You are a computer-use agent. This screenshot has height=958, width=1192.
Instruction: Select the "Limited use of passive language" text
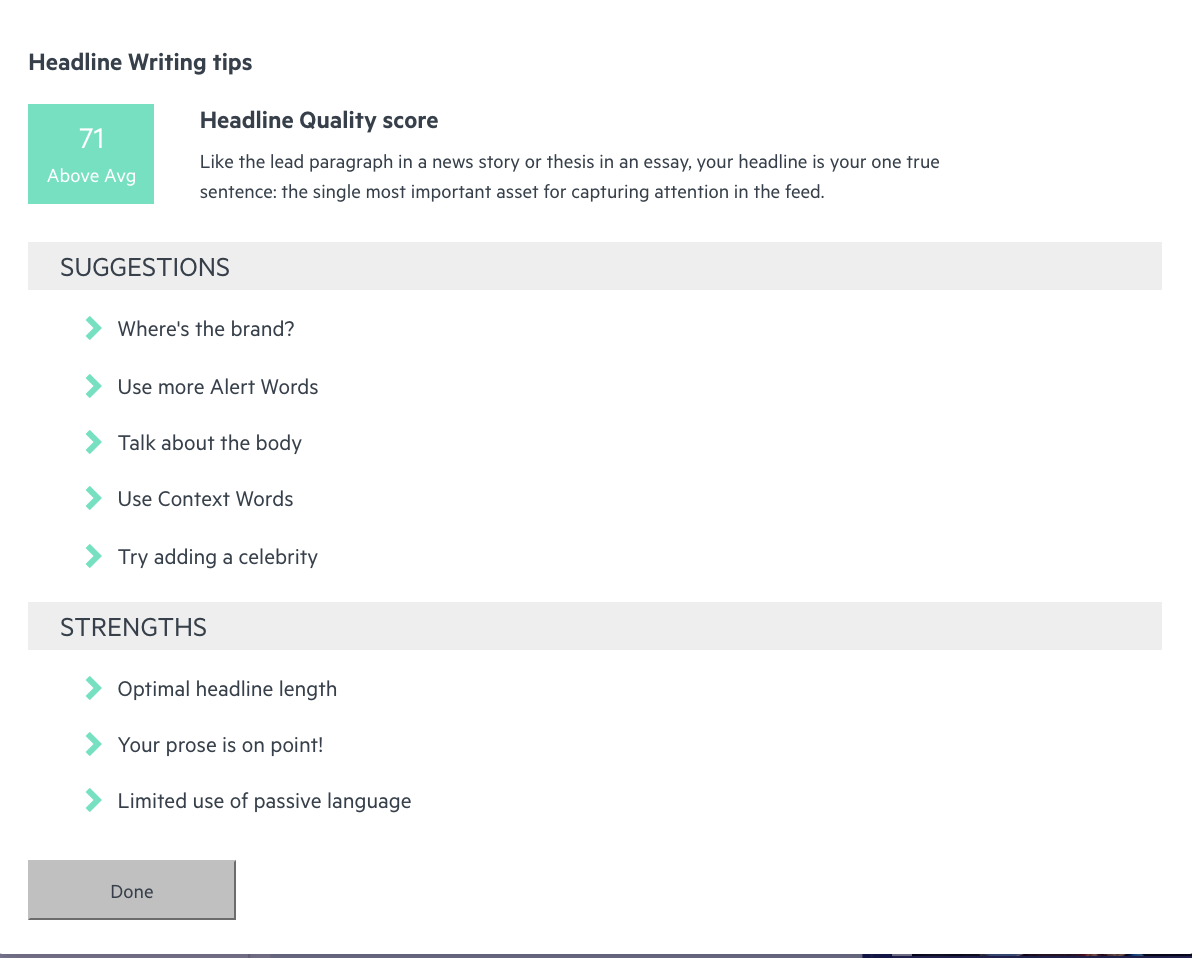[265, 801]
